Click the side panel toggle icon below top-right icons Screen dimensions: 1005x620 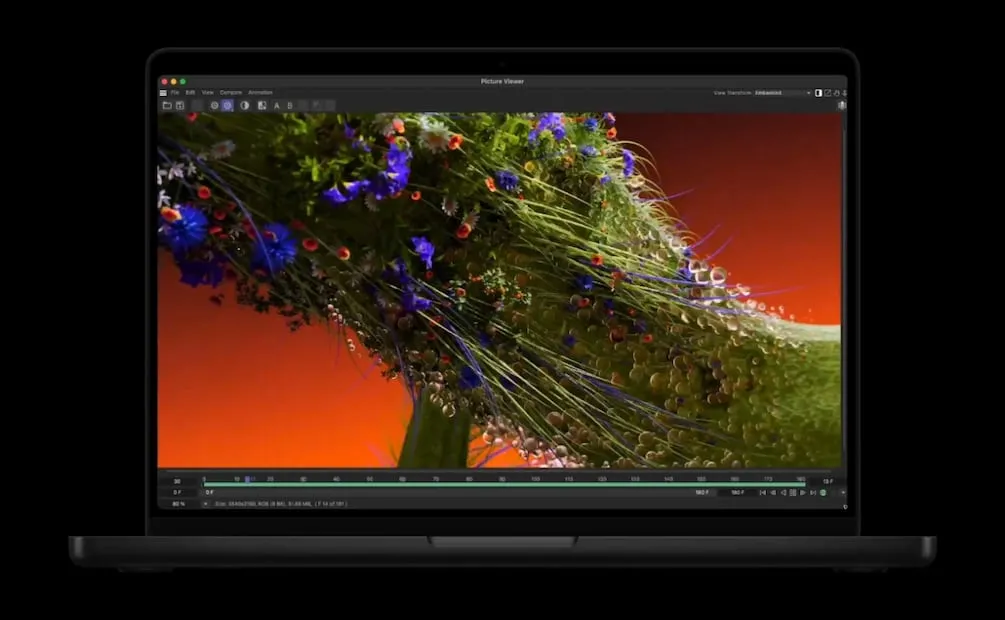[842, 105]
